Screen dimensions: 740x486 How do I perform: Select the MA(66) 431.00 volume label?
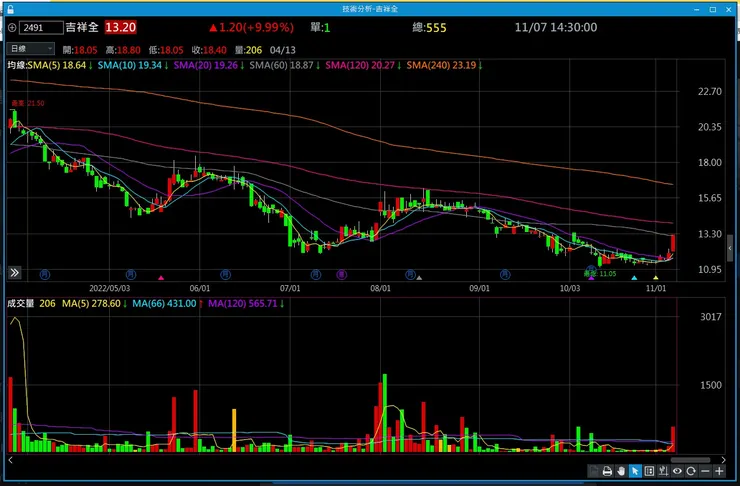[x=164, y=303]
